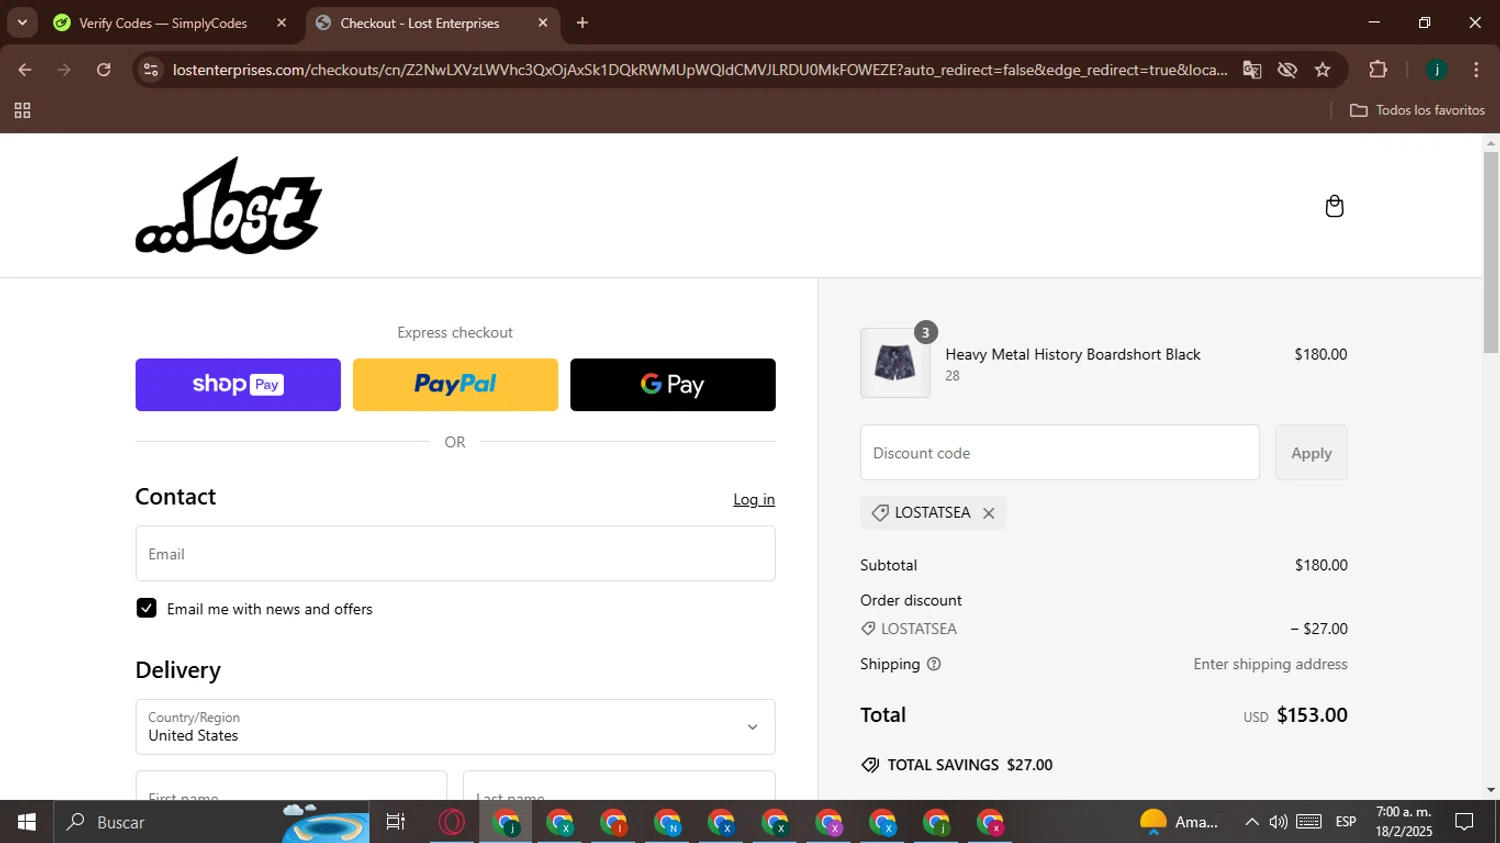Uncheck Email me with news and offers
This screenshot has width=1500, height=843.
146,608
